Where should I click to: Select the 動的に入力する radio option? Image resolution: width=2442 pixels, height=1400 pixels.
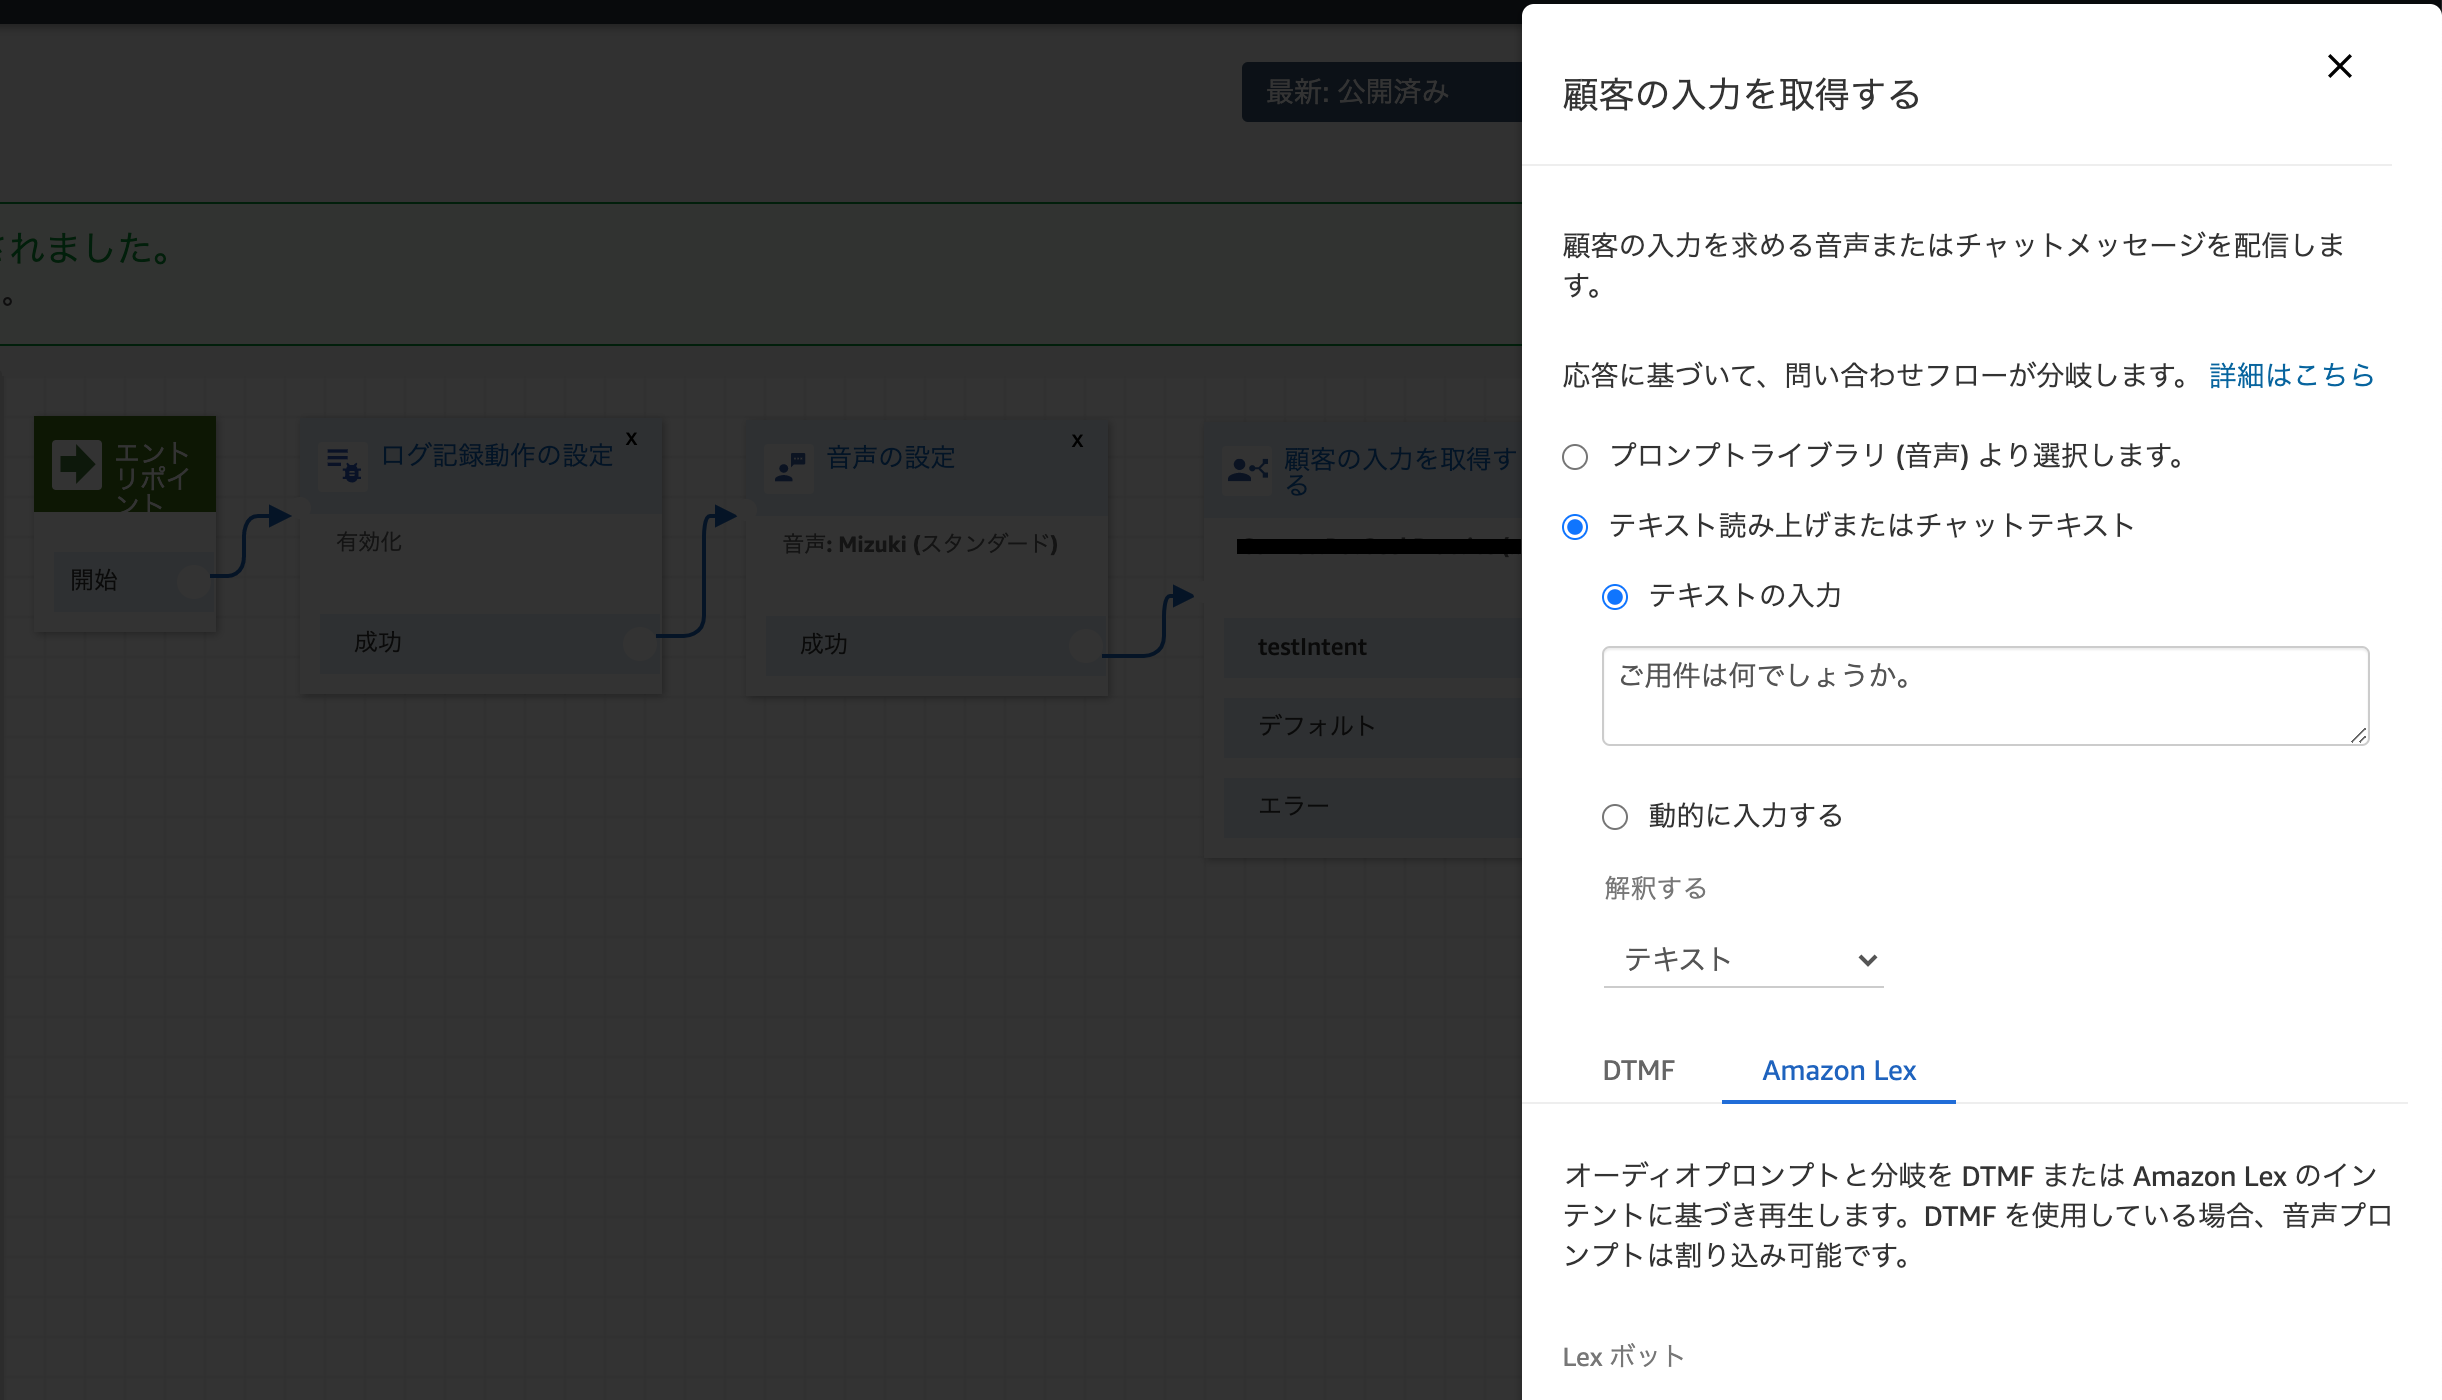pyautogui.click(x=1614, y=817)
